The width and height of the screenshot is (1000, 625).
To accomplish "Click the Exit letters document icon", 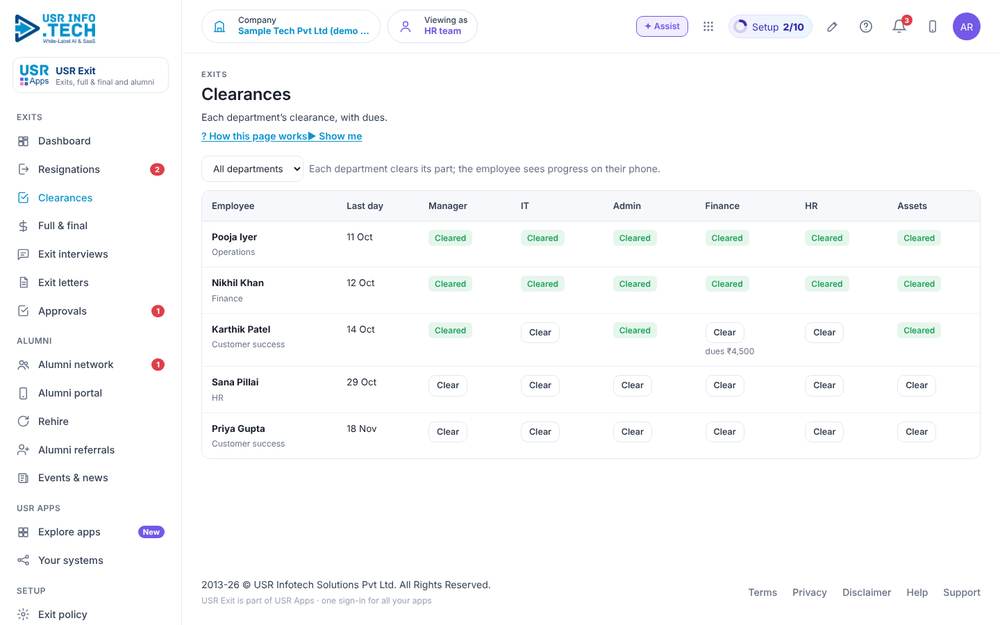I will [23, 283].
